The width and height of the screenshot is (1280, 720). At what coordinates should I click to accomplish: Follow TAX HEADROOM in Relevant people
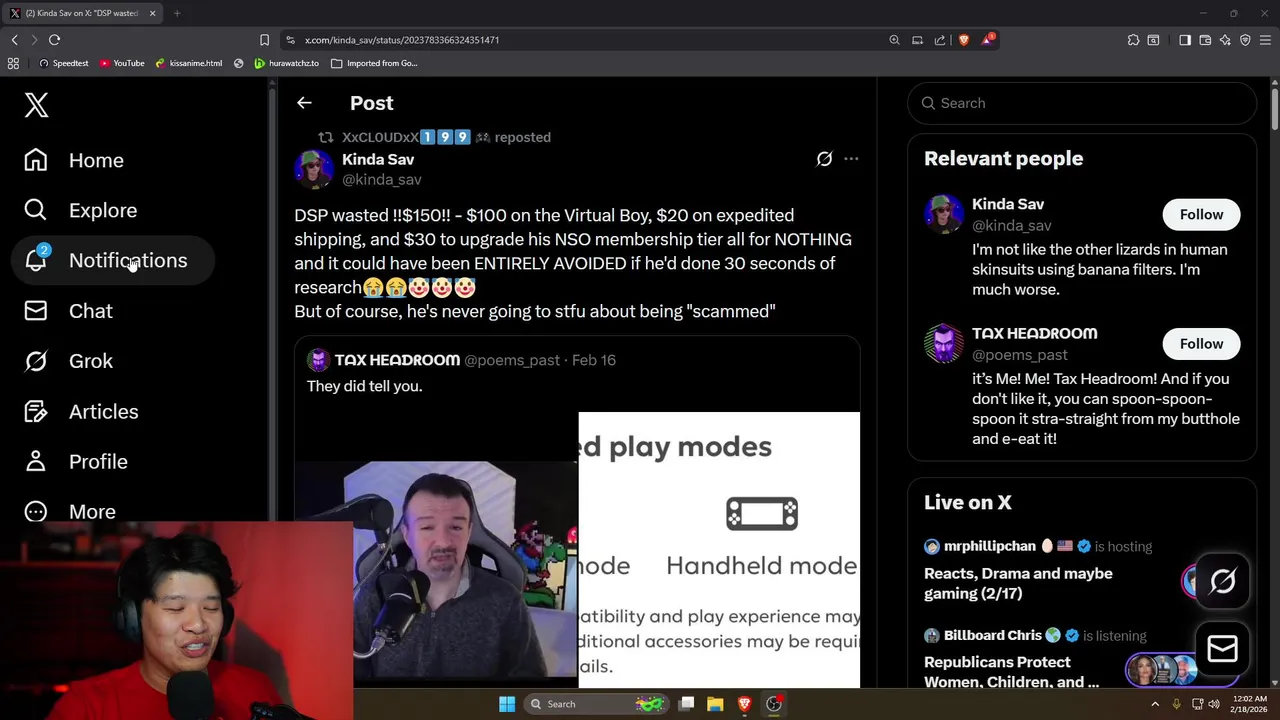coord(1201,343)
